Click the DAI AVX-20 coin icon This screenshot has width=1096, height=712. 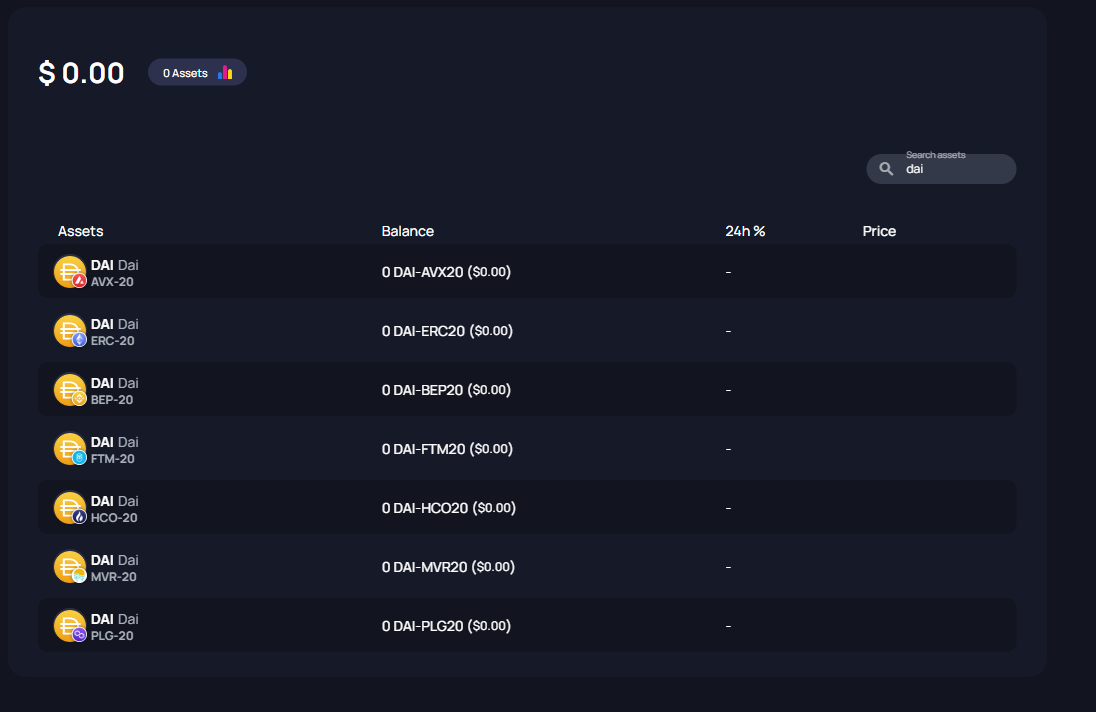[70, 272]
